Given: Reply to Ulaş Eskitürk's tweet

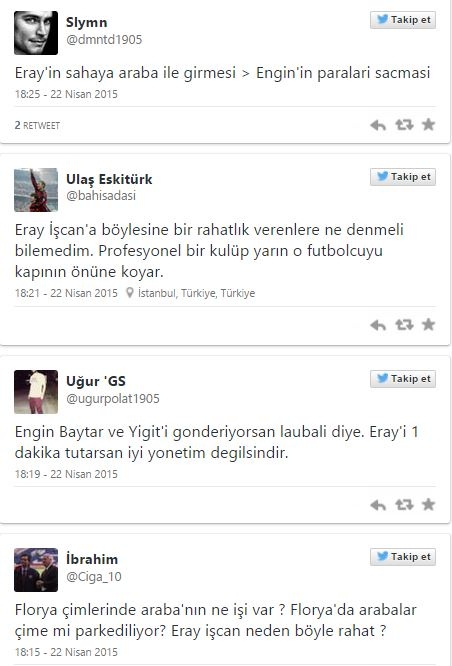Looking at the screenshot, I should (x=378, y=325).
